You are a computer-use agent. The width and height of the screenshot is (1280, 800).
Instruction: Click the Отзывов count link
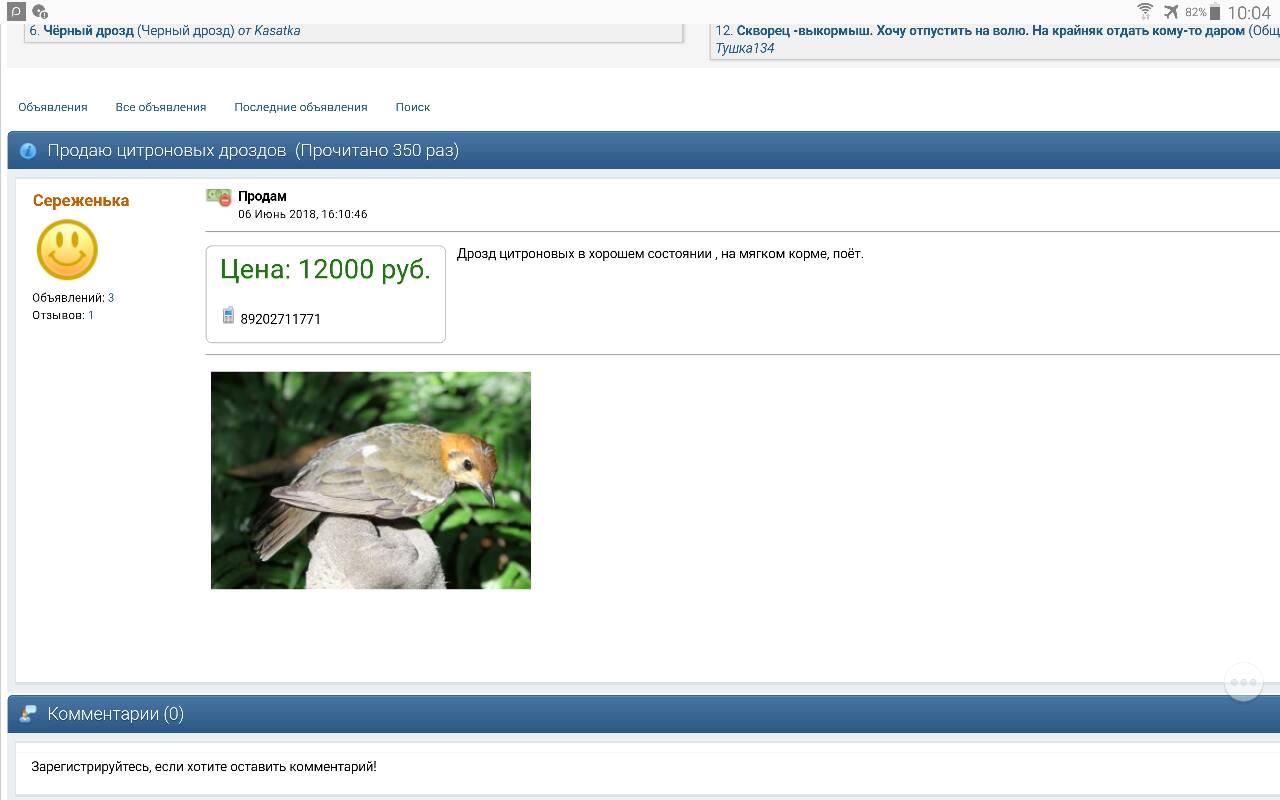coord(91,315)
